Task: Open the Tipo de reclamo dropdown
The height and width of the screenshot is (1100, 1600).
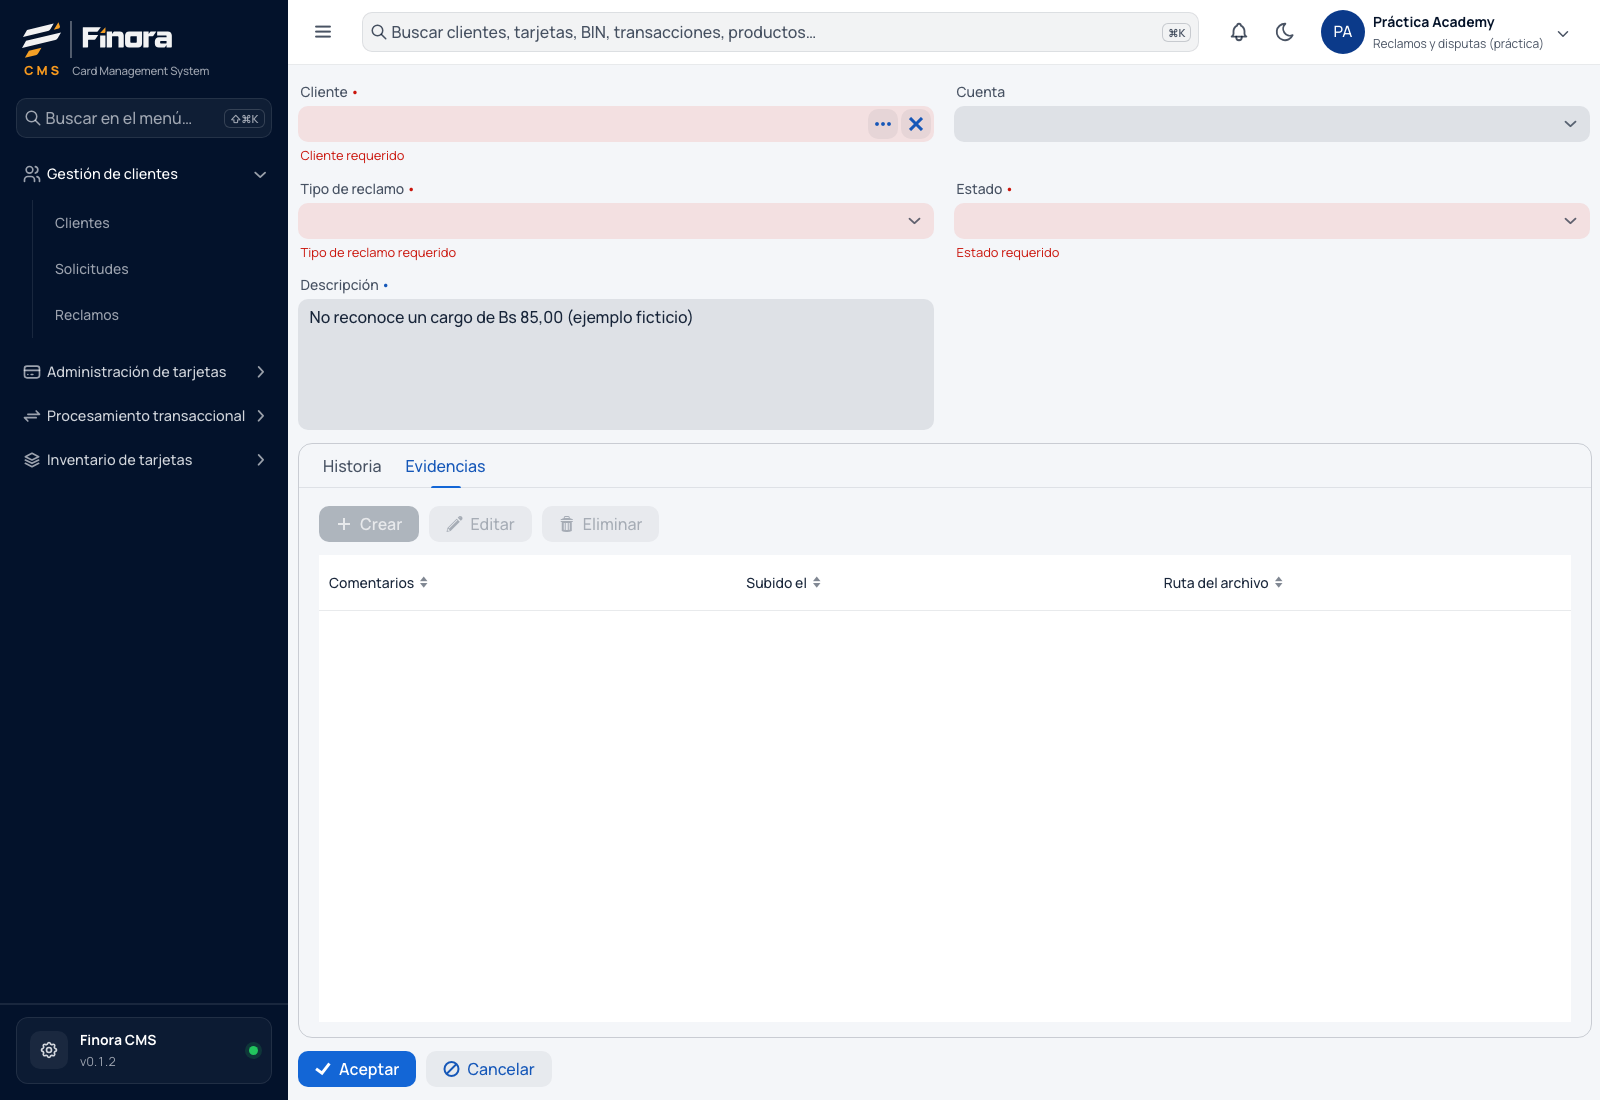Action: pos(616,221)
